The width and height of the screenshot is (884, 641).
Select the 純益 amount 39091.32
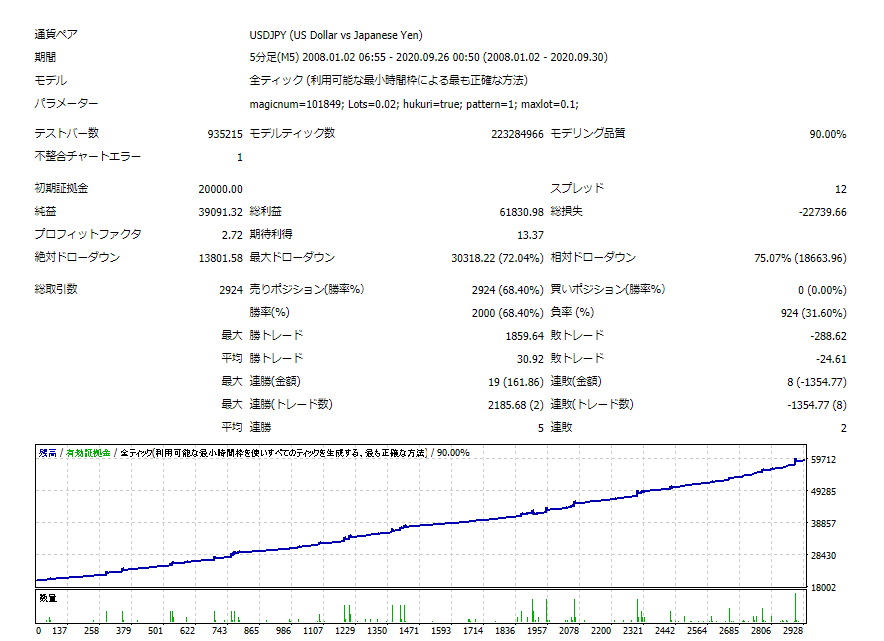(220, 212)
